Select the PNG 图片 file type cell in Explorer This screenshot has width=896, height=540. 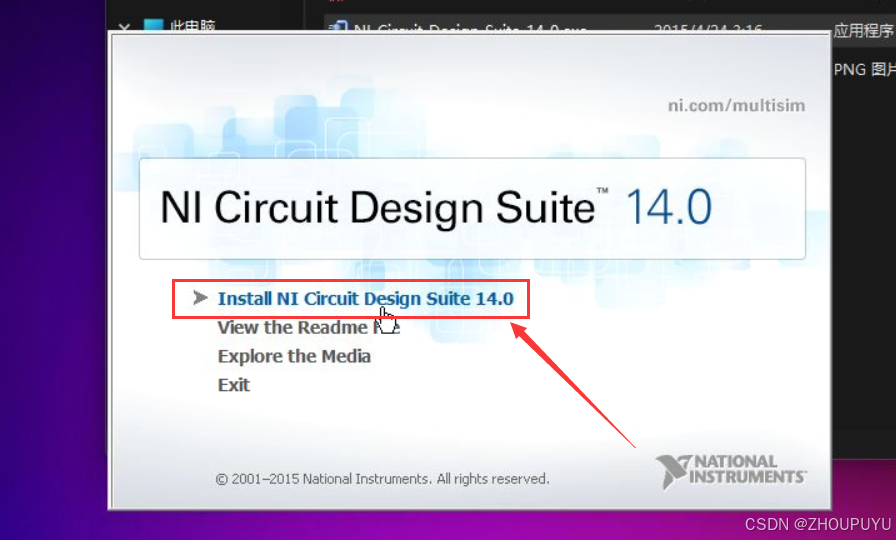tap(864, 70)
